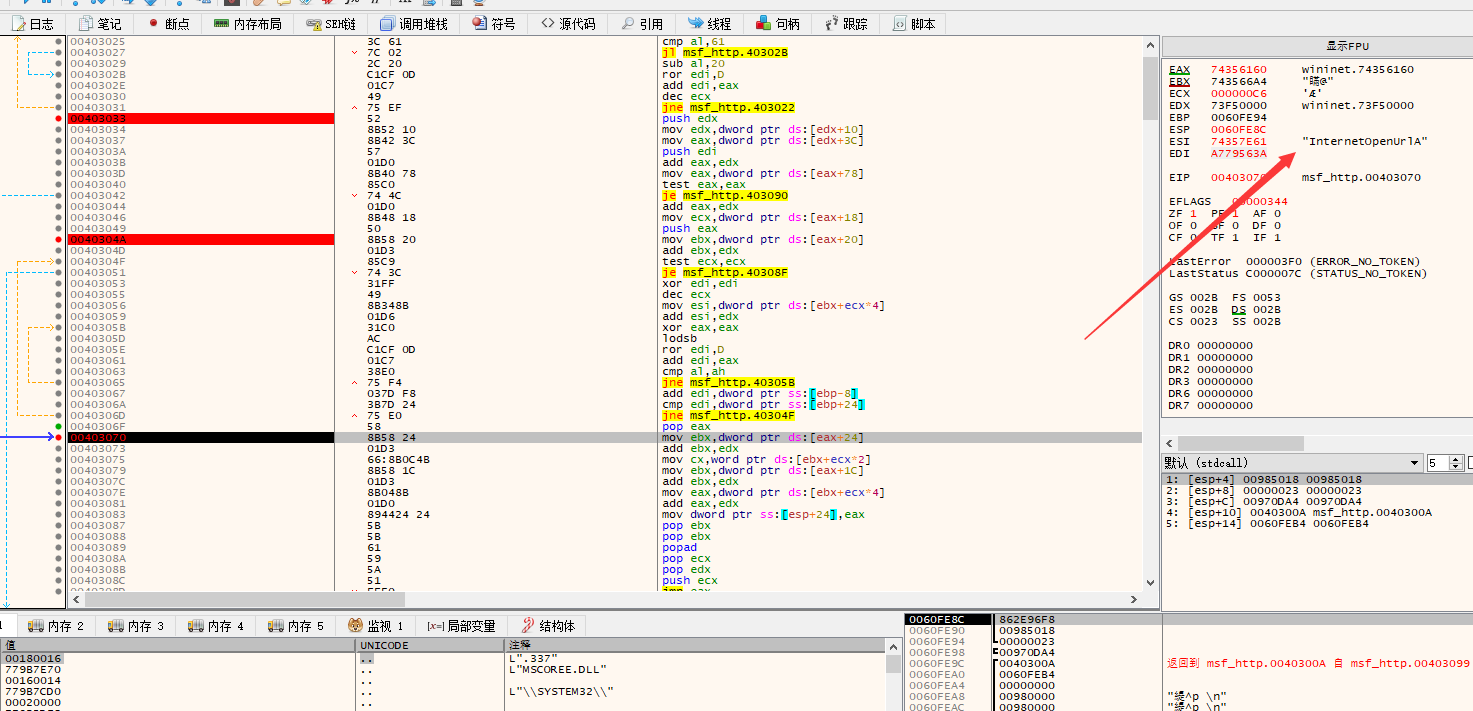
Task: Open the 句柄 handles tab
Action: [777, 23]
